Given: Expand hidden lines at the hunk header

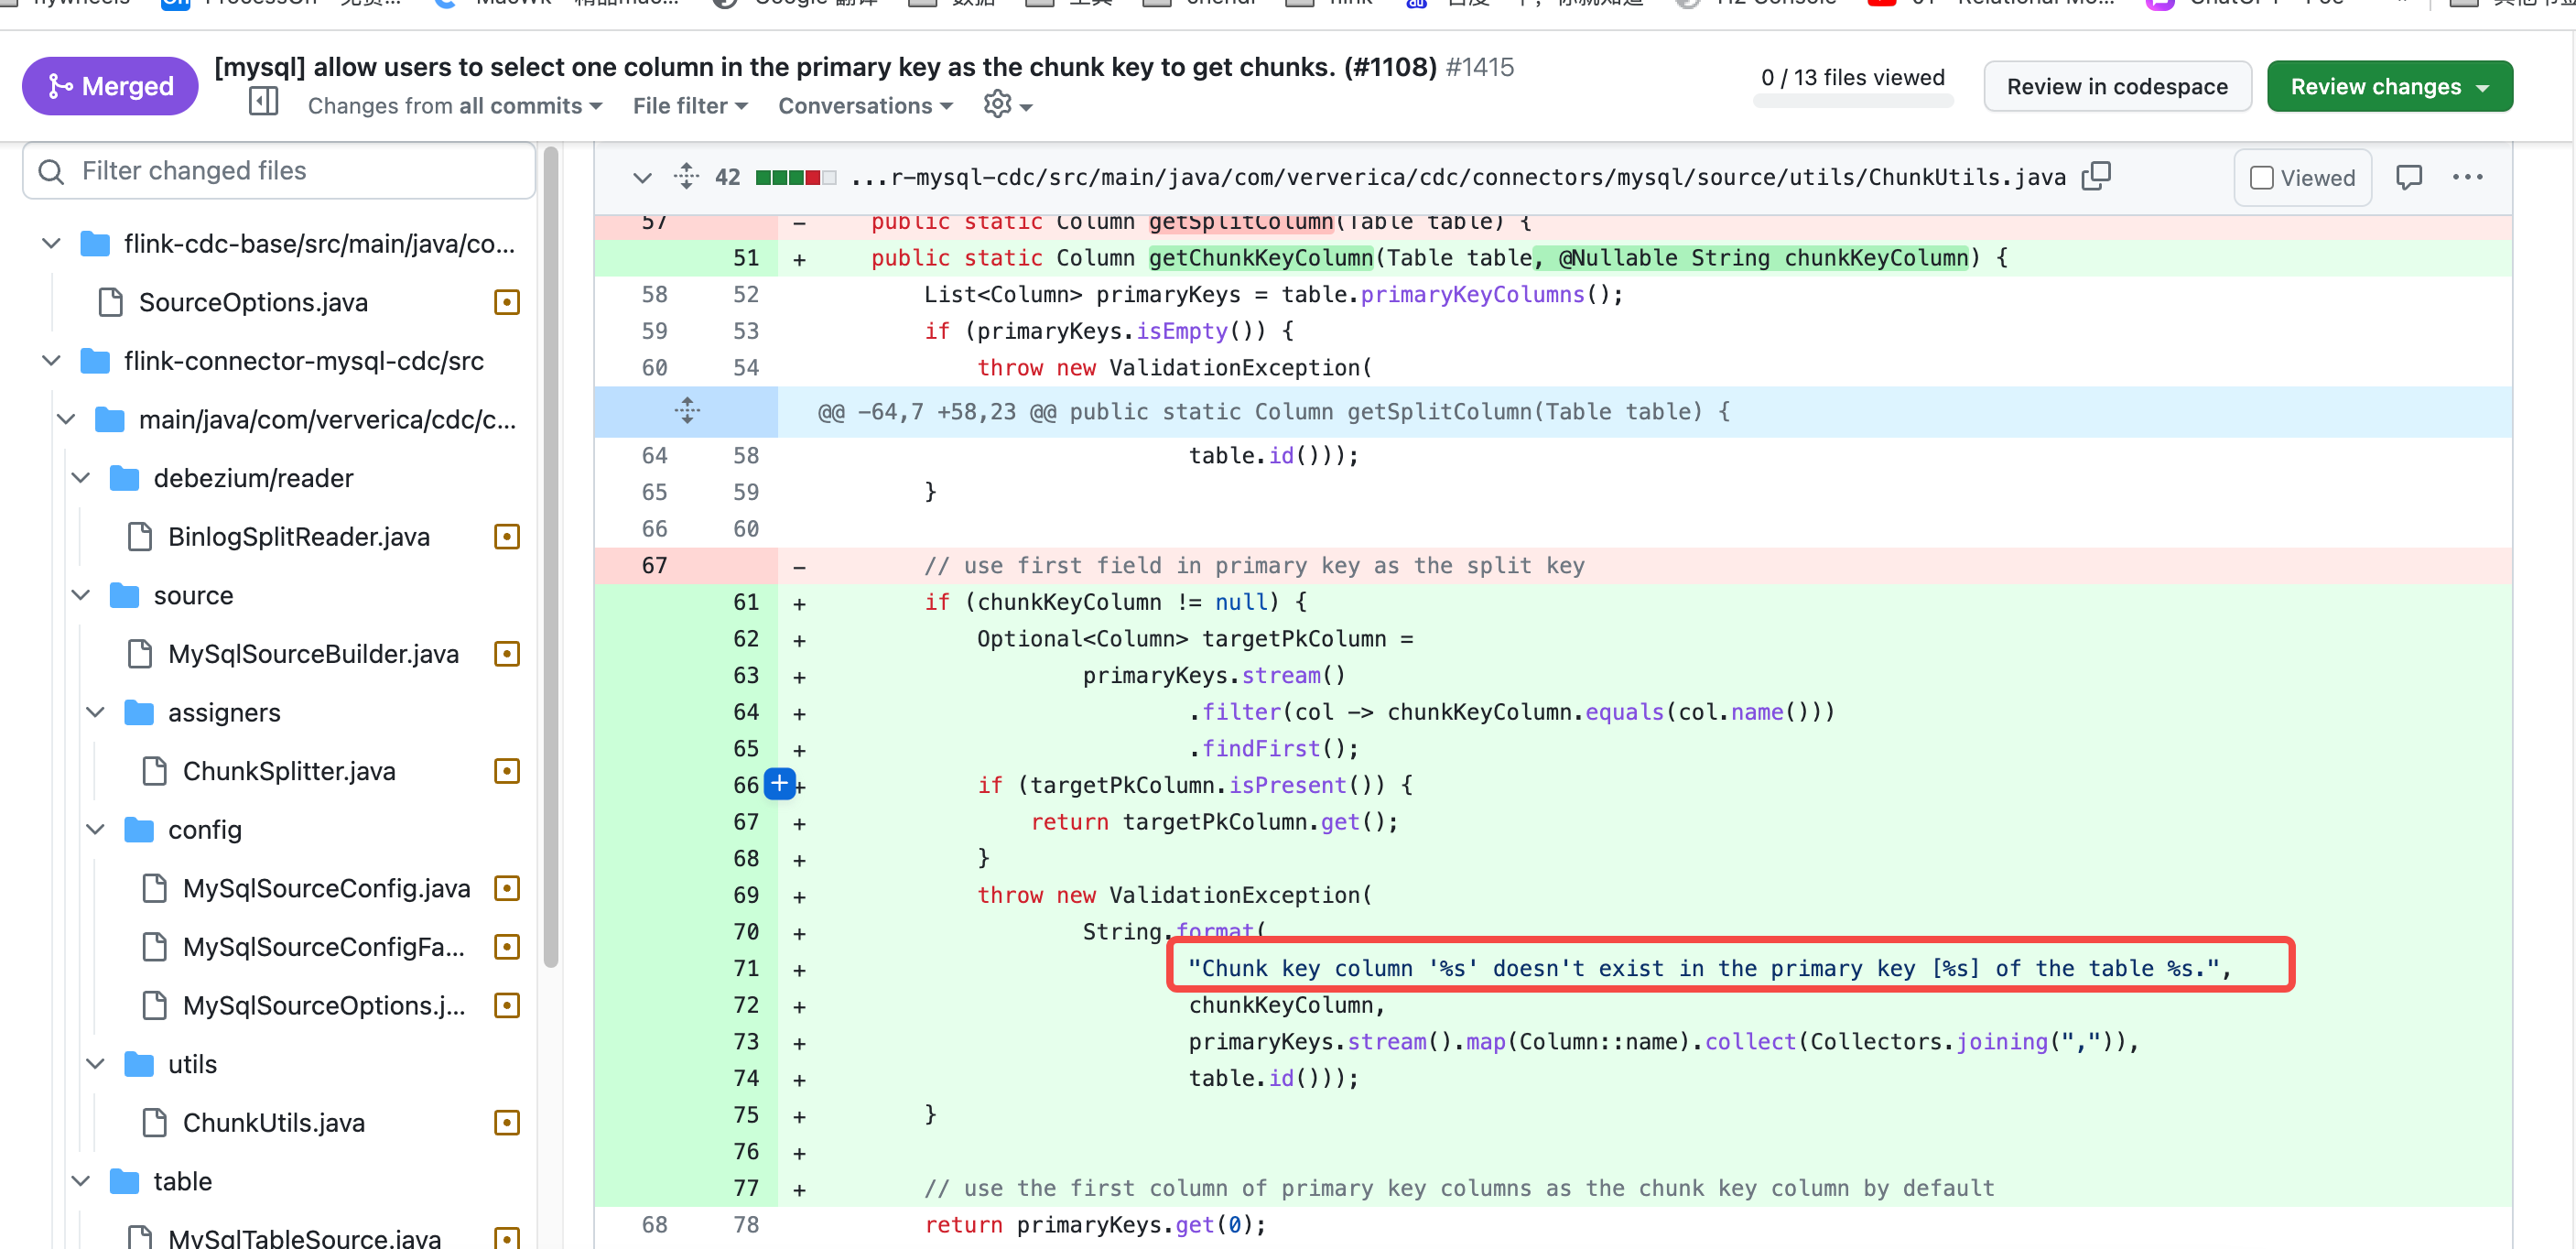Looking at the screenshot, I should coord(687,411).
